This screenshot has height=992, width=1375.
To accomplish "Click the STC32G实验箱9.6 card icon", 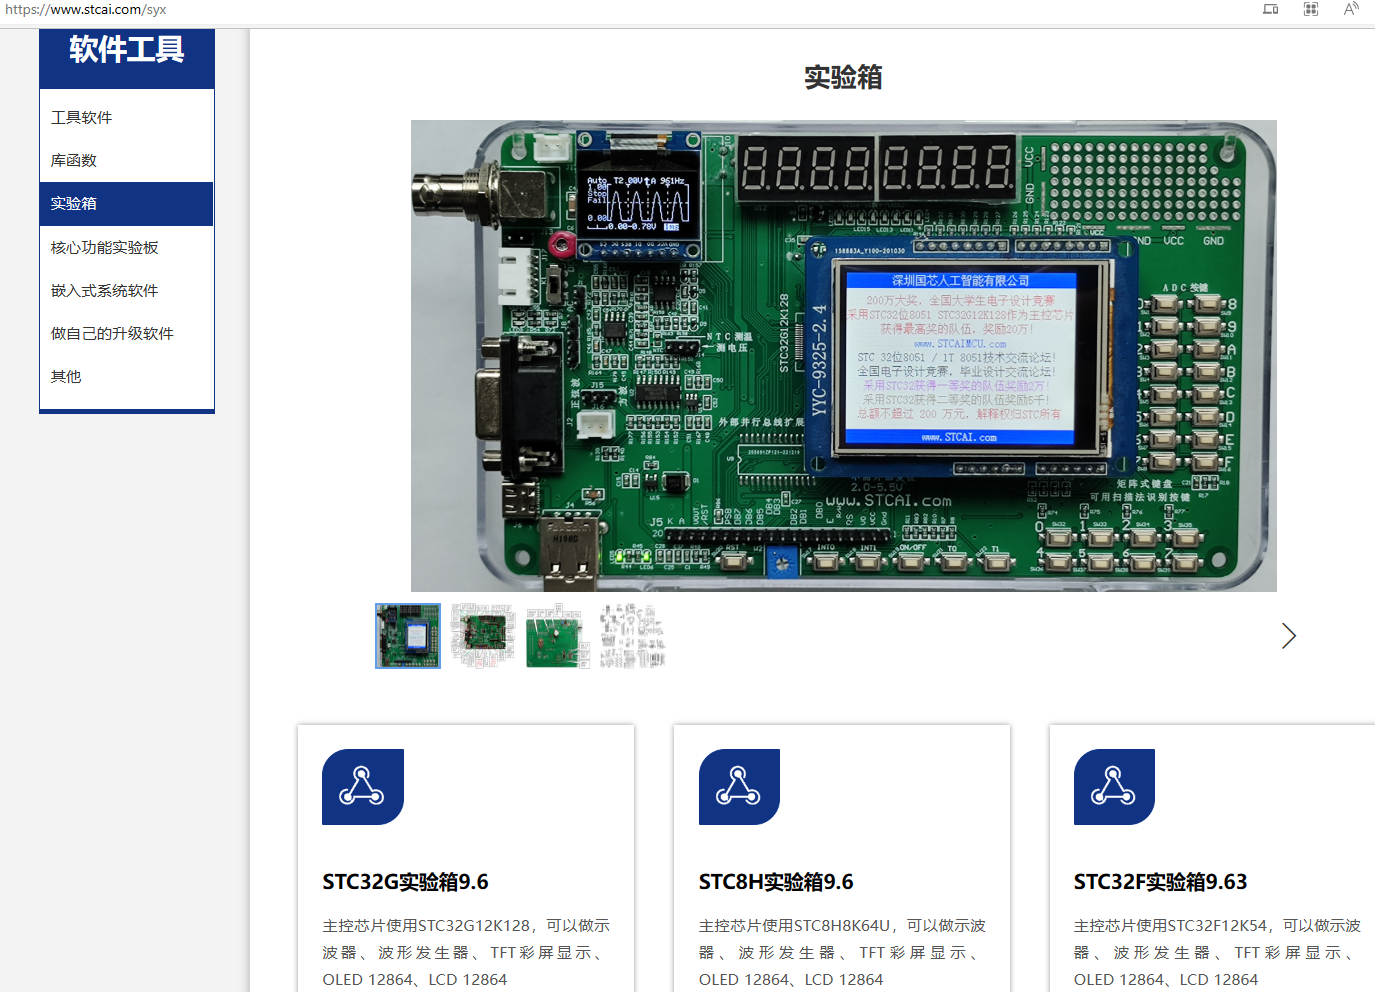I will point(363,787).
